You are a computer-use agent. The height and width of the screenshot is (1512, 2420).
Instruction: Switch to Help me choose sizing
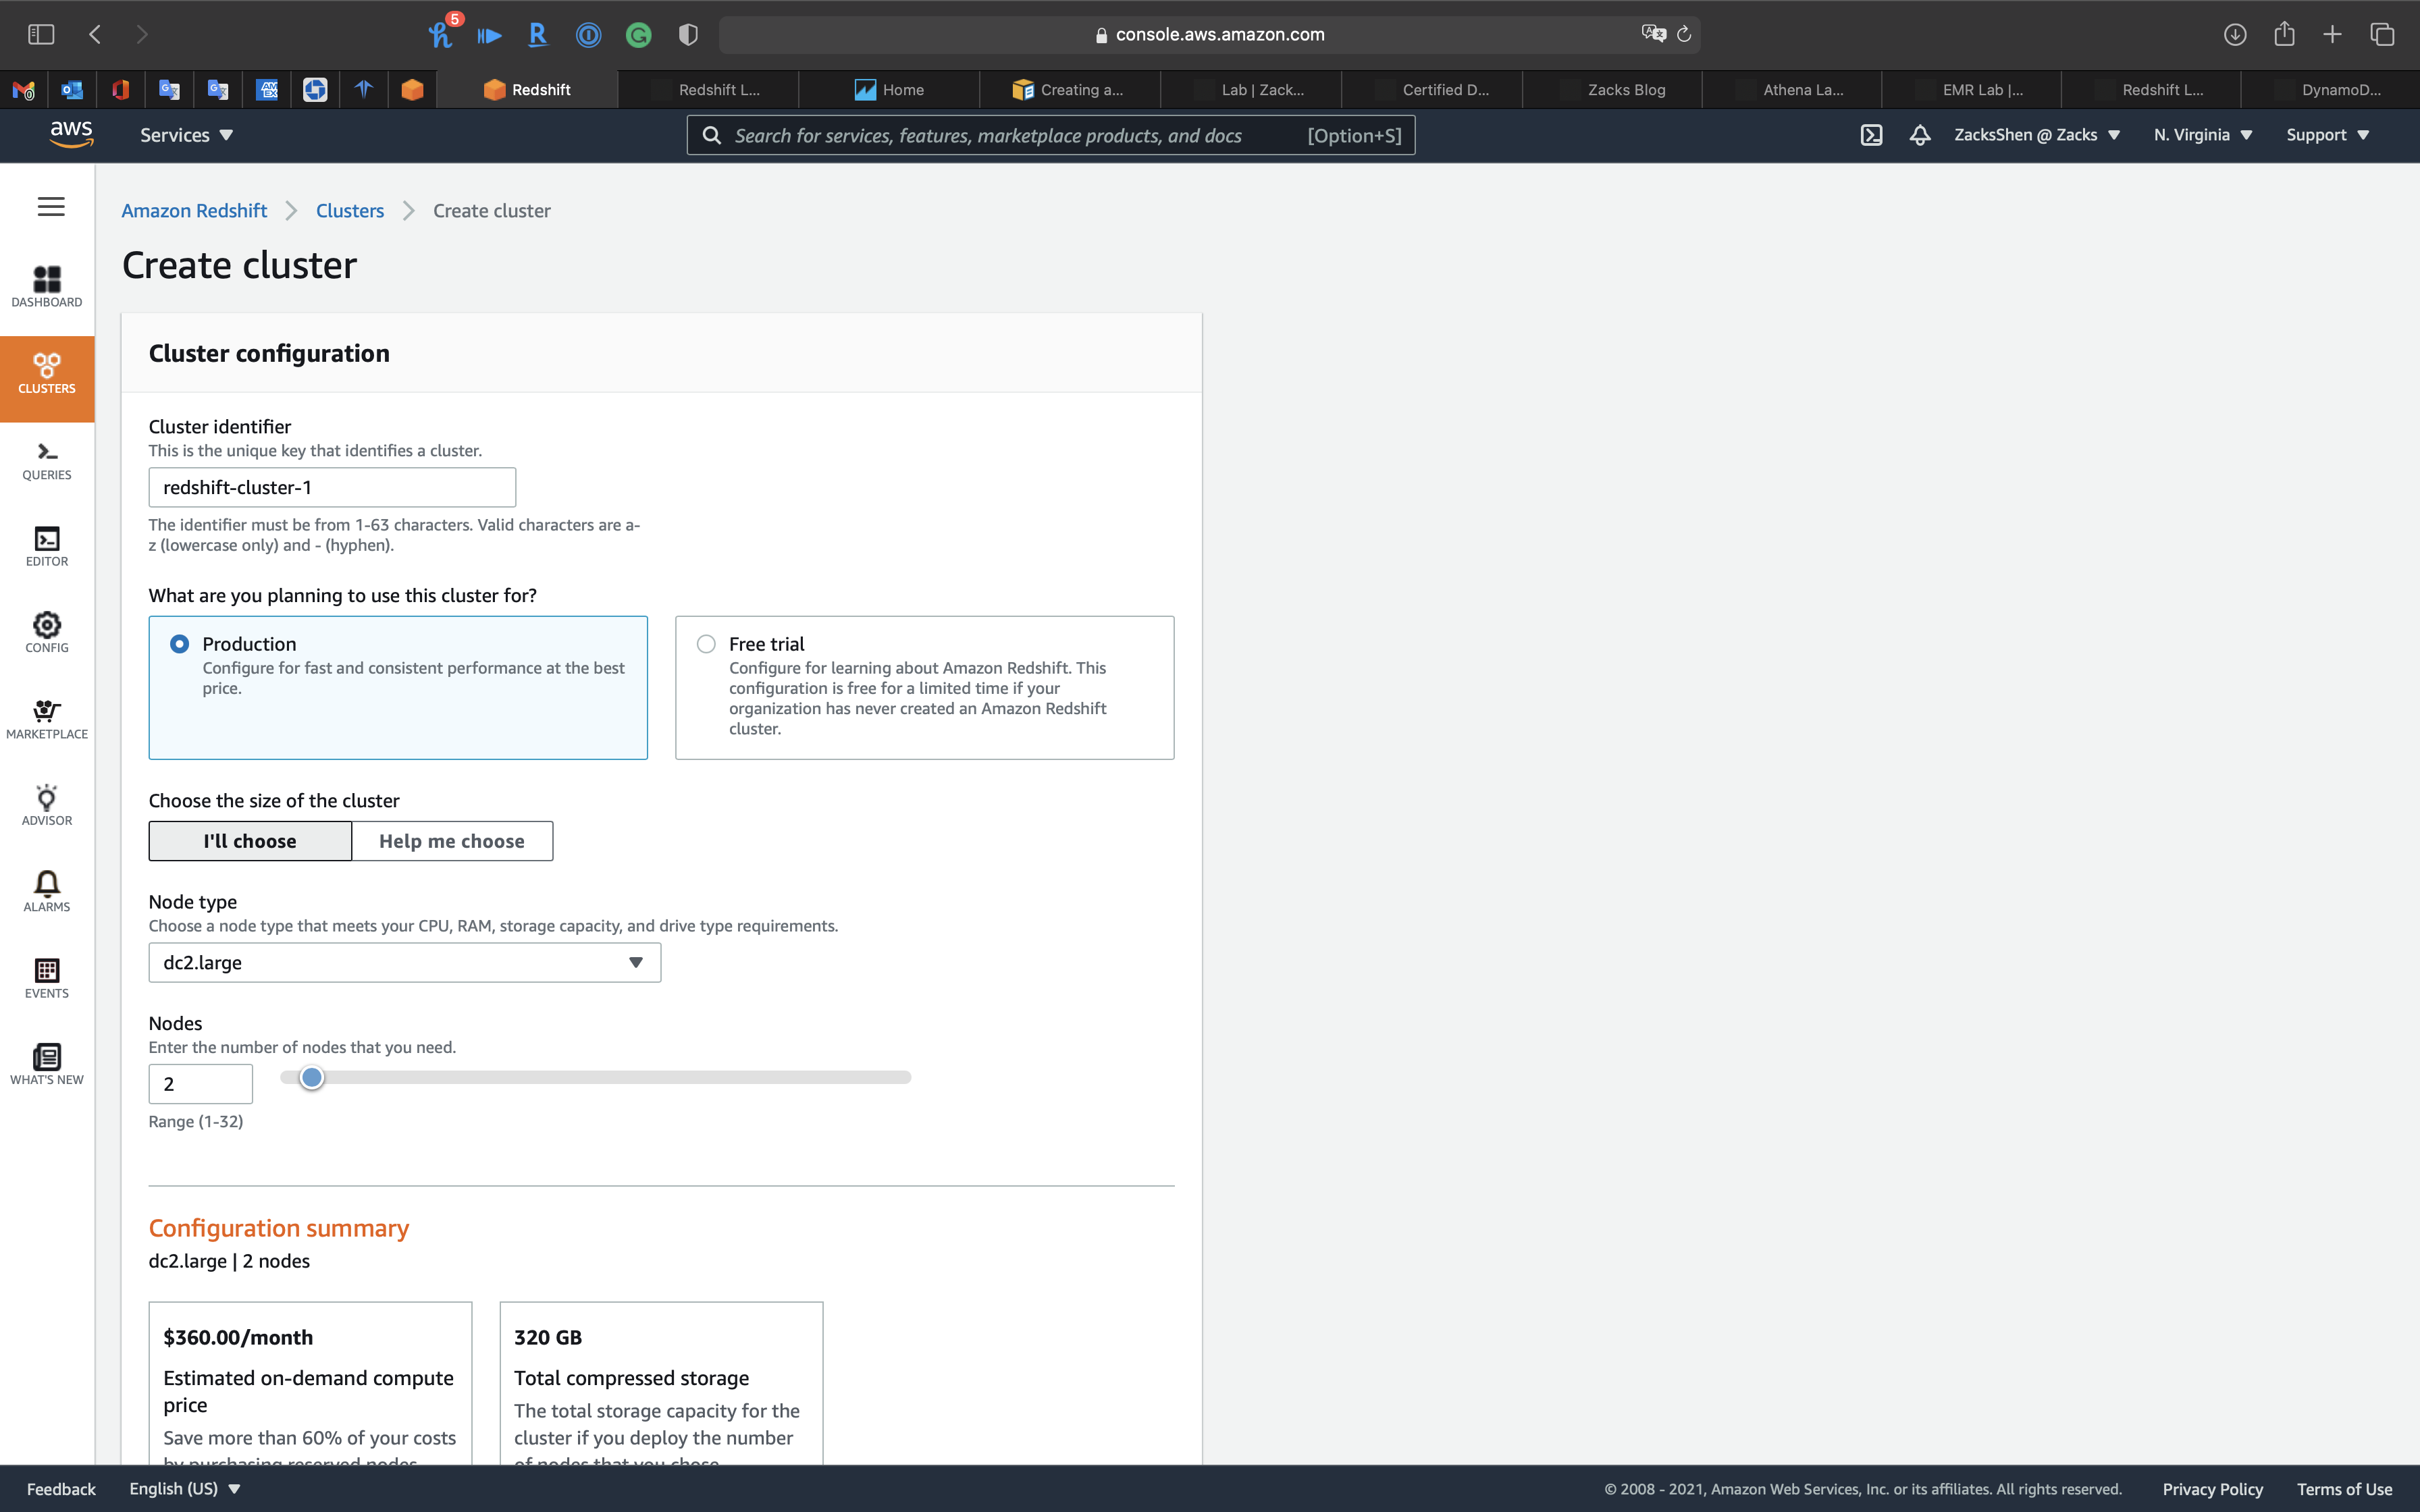click(x=452, y=841)
